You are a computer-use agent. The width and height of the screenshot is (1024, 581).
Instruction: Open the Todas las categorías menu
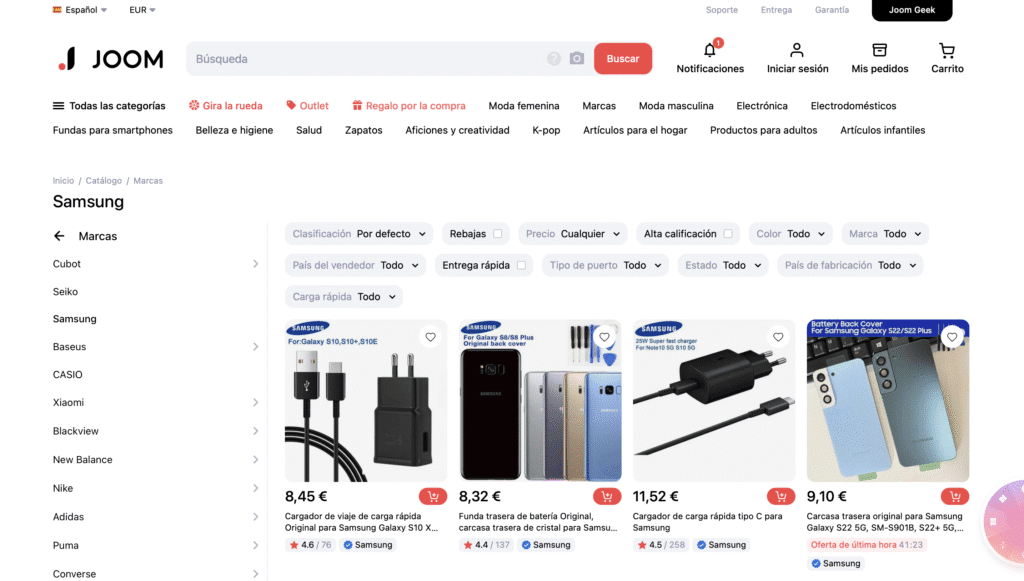[x=109, y=106]
